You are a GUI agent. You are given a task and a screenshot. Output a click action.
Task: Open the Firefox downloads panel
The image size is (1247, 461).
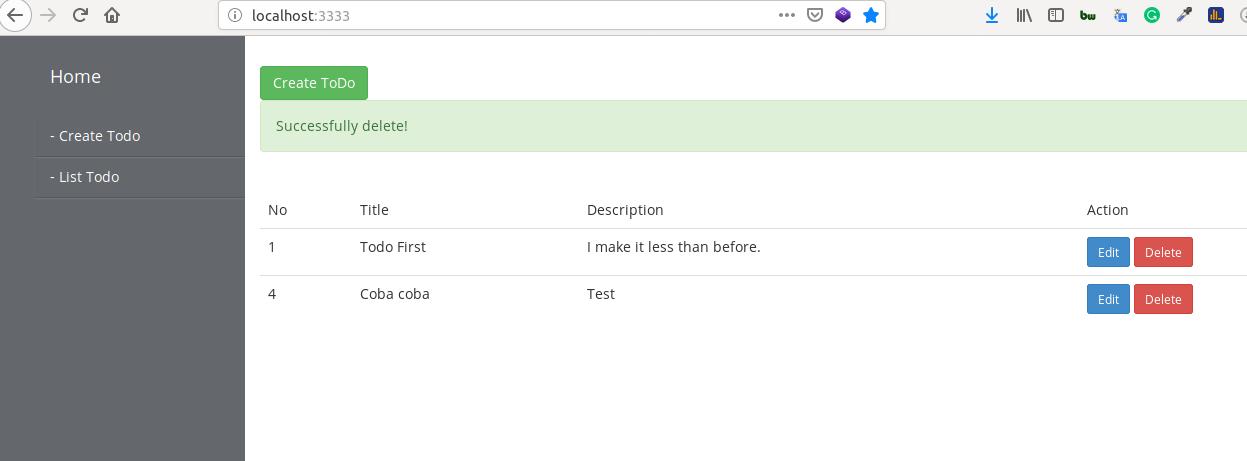tap(992, 15)
